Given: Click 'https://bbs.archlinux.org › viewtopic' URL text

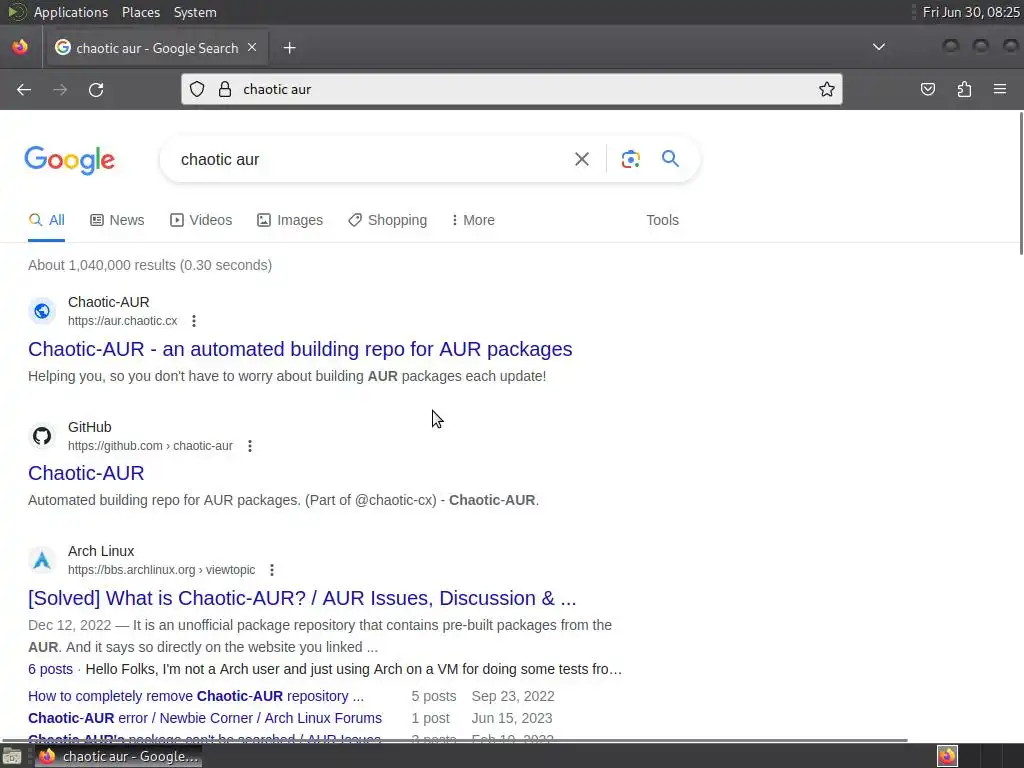Looking at the screenshot, I should click(x=161, y=570).
